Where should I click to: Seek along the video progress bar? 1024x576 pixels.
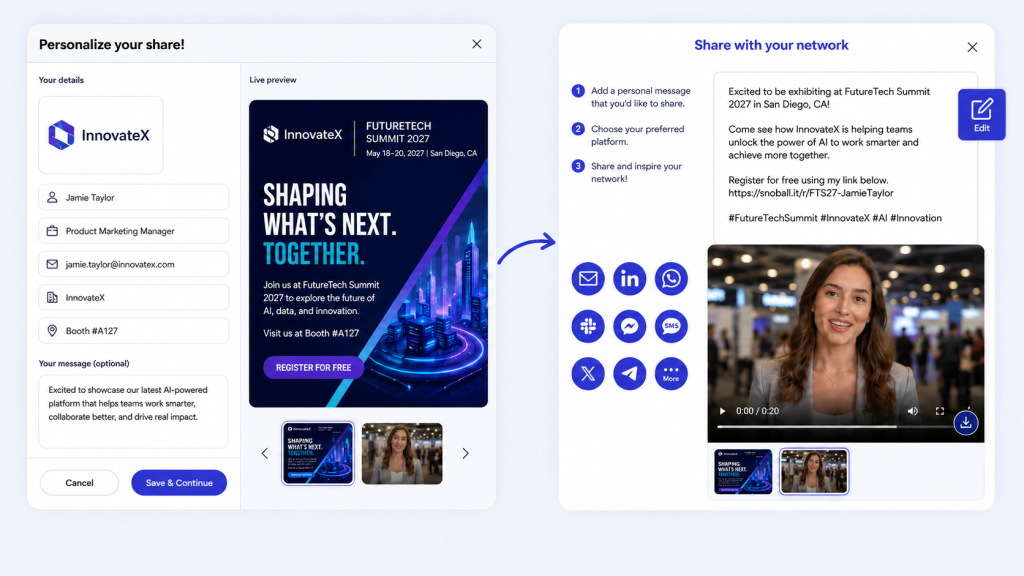[x=835, y=426]
